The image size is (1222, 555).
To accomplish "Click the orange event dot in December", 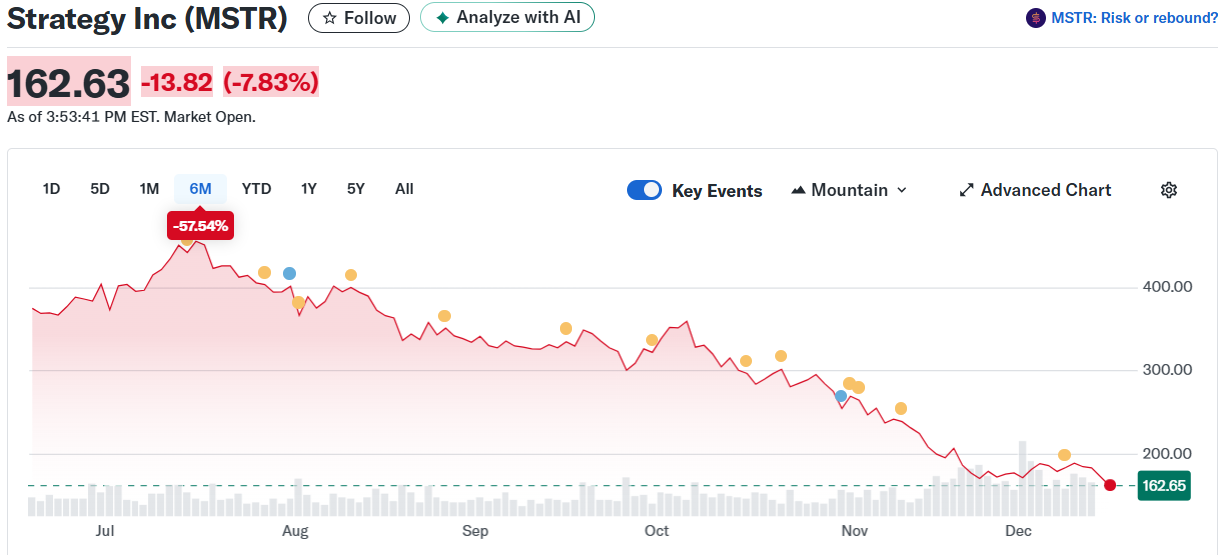I will pyautogui.click(x=1064, y=455).
